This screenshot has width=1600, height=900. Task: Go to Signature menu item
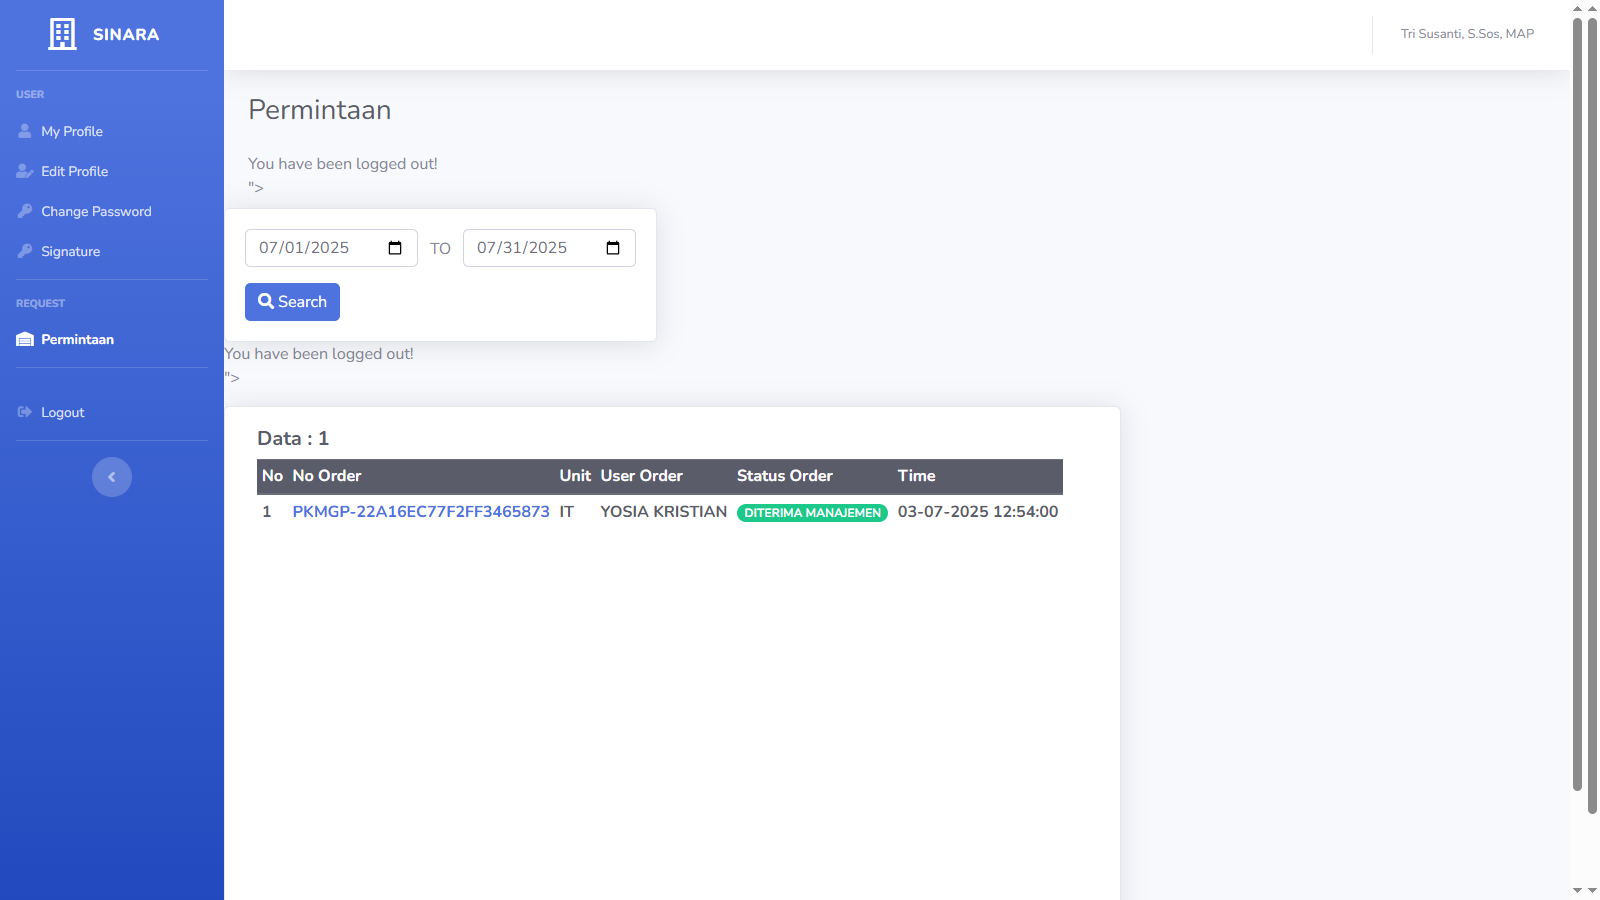tap(70, 251)
